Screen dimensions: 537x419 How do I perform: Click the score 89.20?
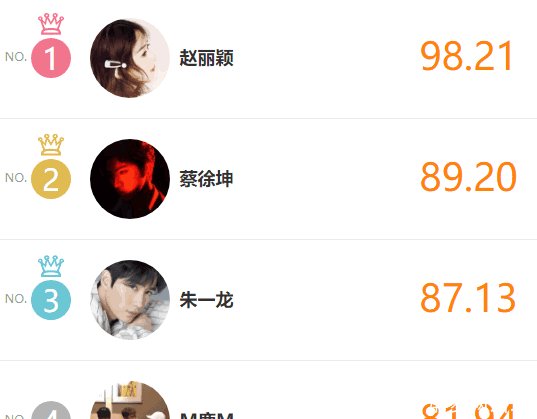click(468, 177)
